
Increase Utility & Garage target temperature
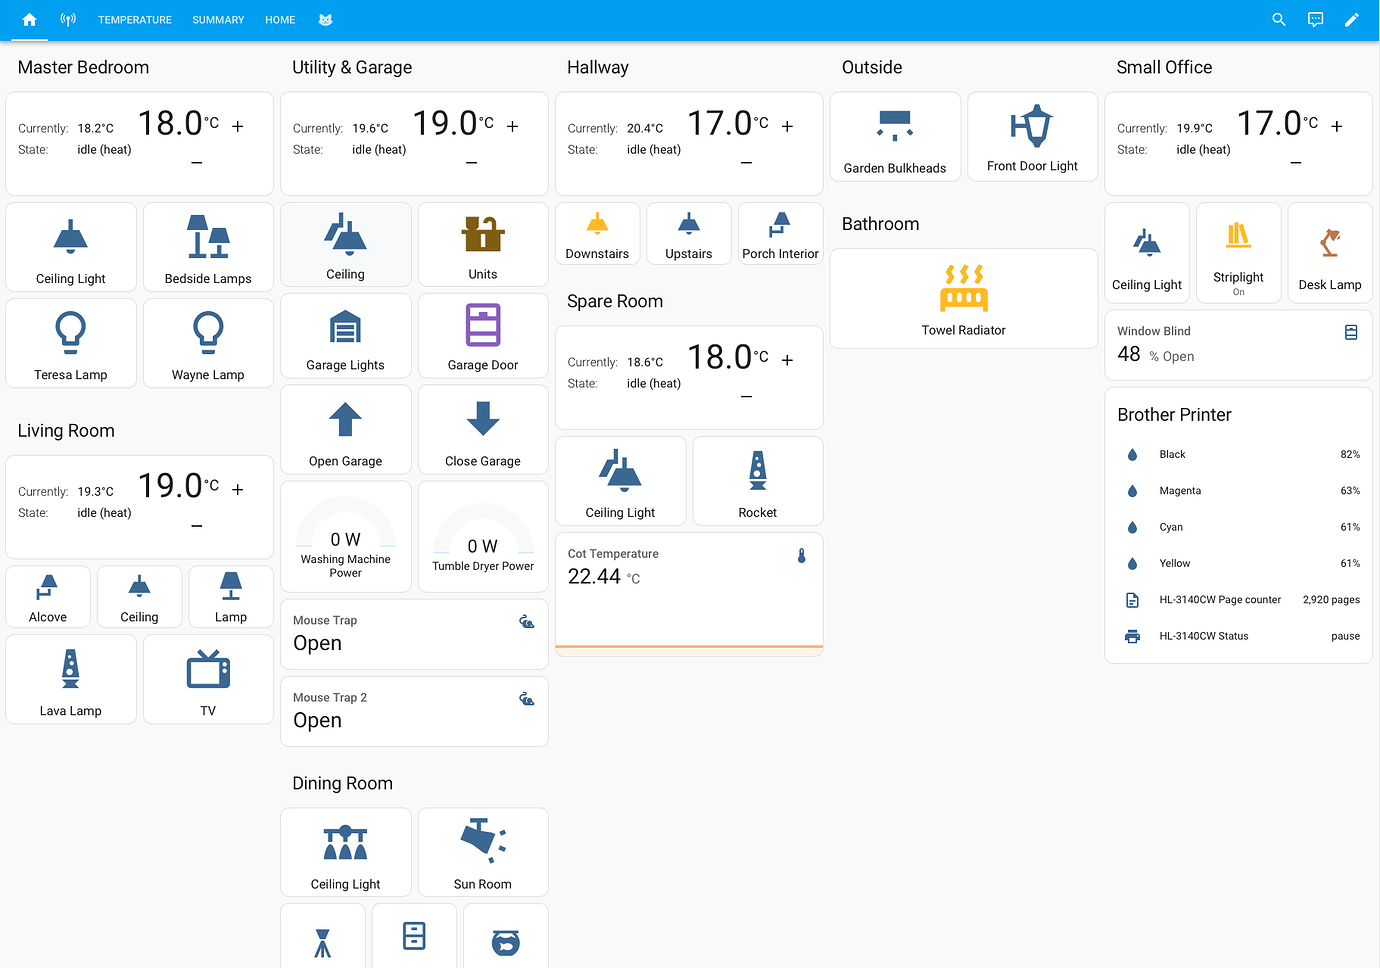[513, 126]
